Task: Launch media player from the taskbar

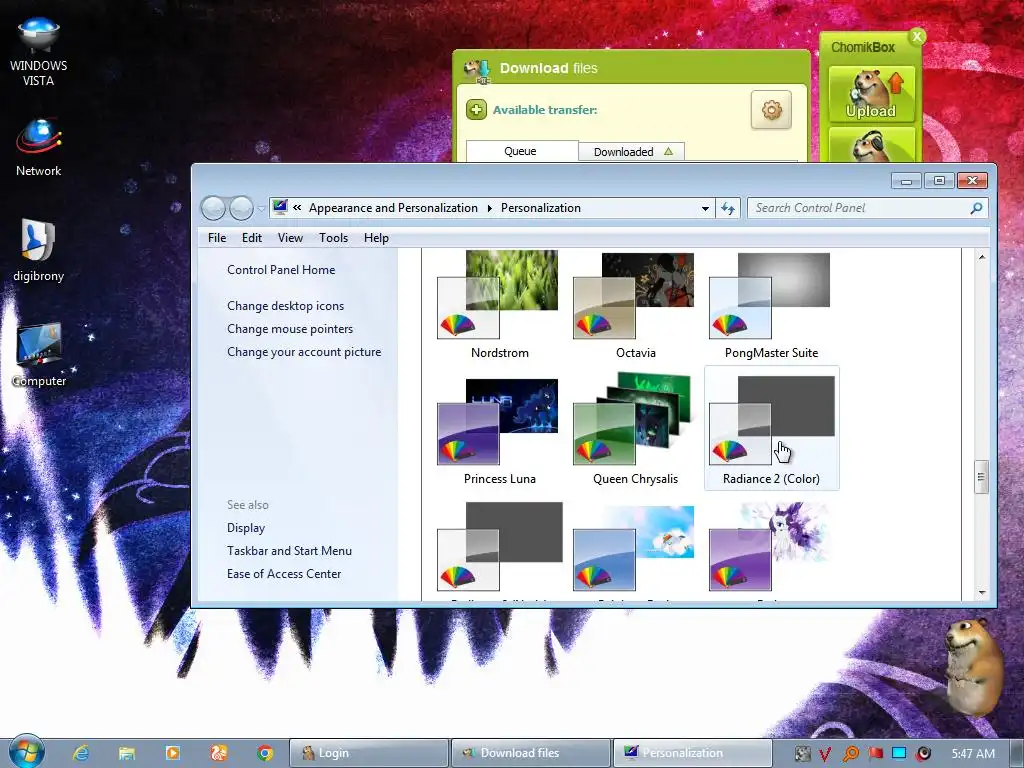Action: 172,753
